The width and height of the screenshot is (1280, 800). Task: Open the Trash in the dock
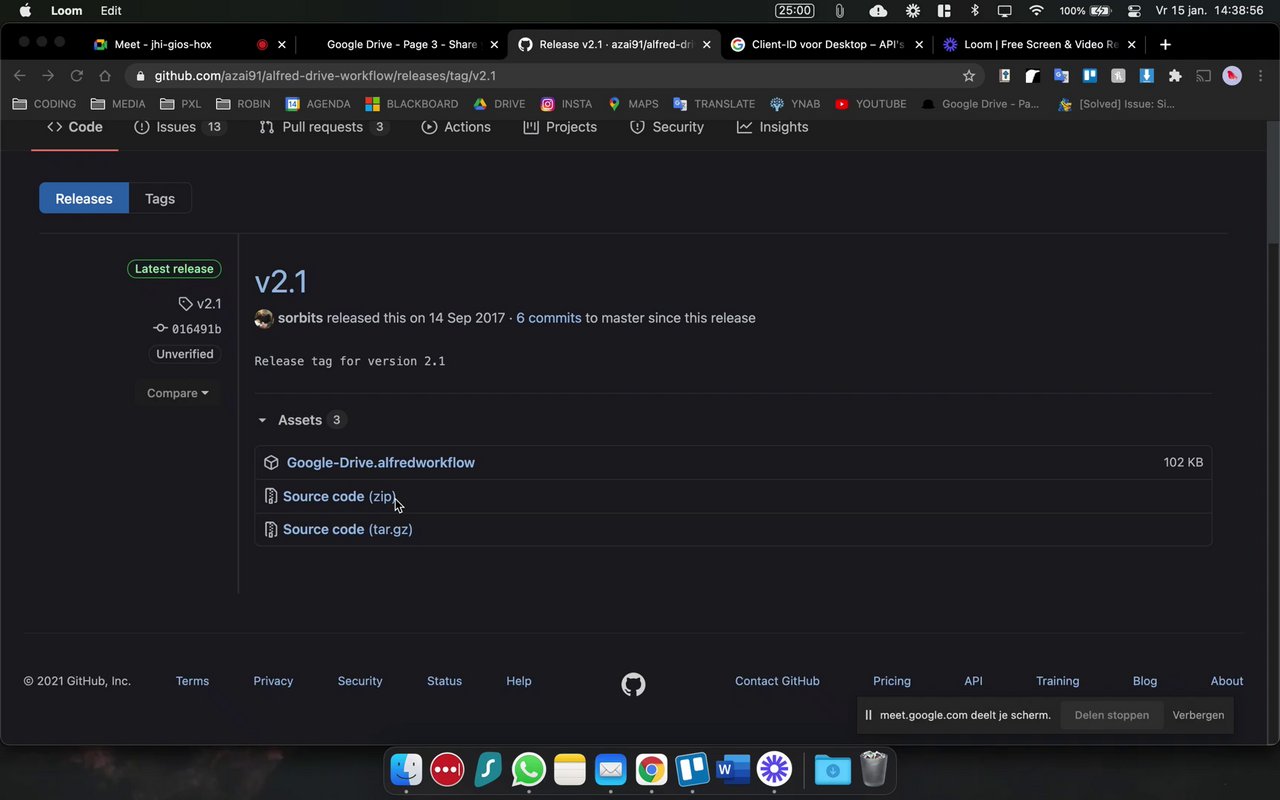pyautogui.click(x=874, y=769)
